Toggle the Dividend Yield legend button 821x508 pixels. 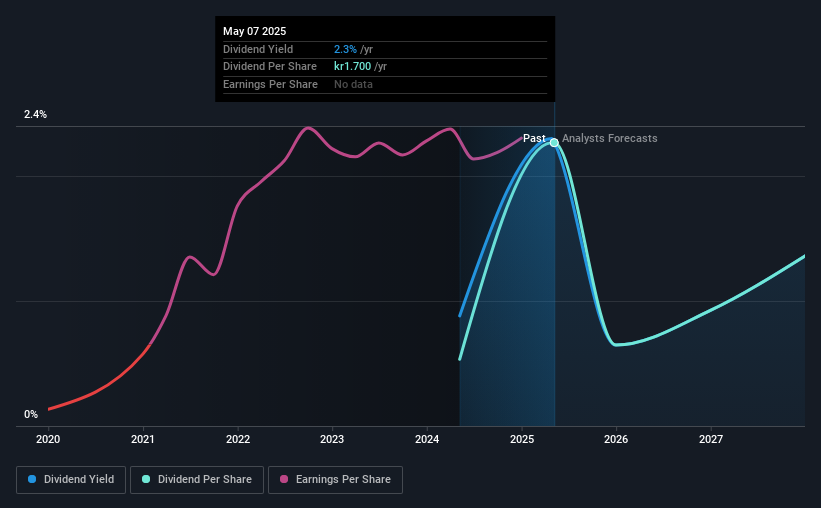click(x=71, y=480)
